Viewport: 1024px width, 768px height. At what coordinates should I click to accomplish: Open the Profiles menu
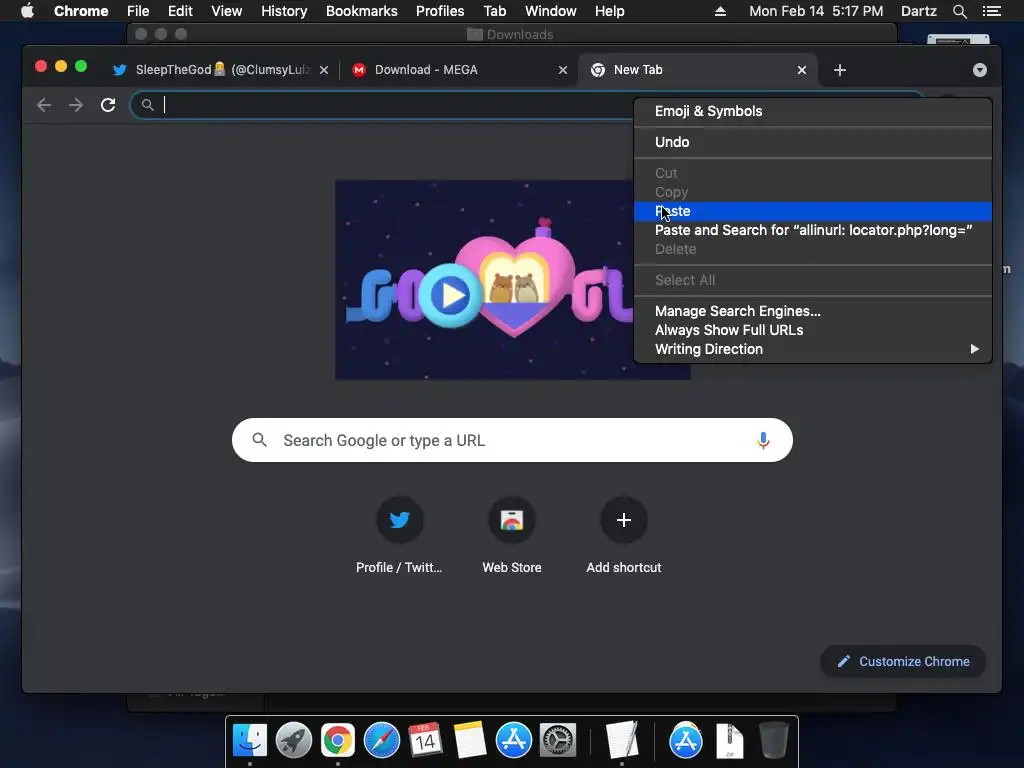[440, 11]
